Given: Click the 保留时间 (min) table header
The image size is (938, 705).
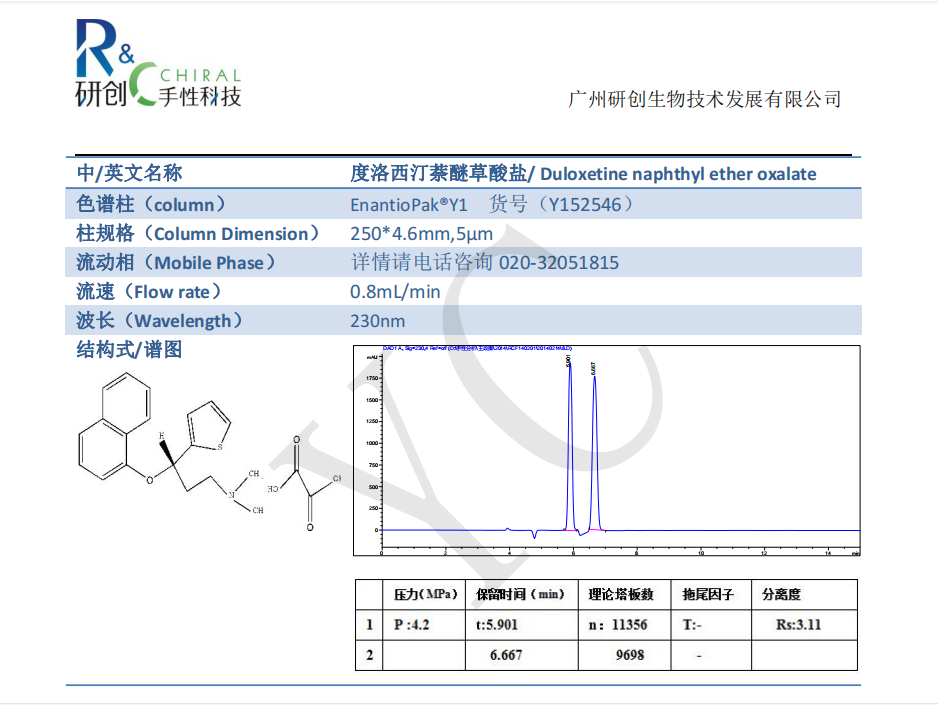Looking at the screenshot, I should [x=520, y=594].
